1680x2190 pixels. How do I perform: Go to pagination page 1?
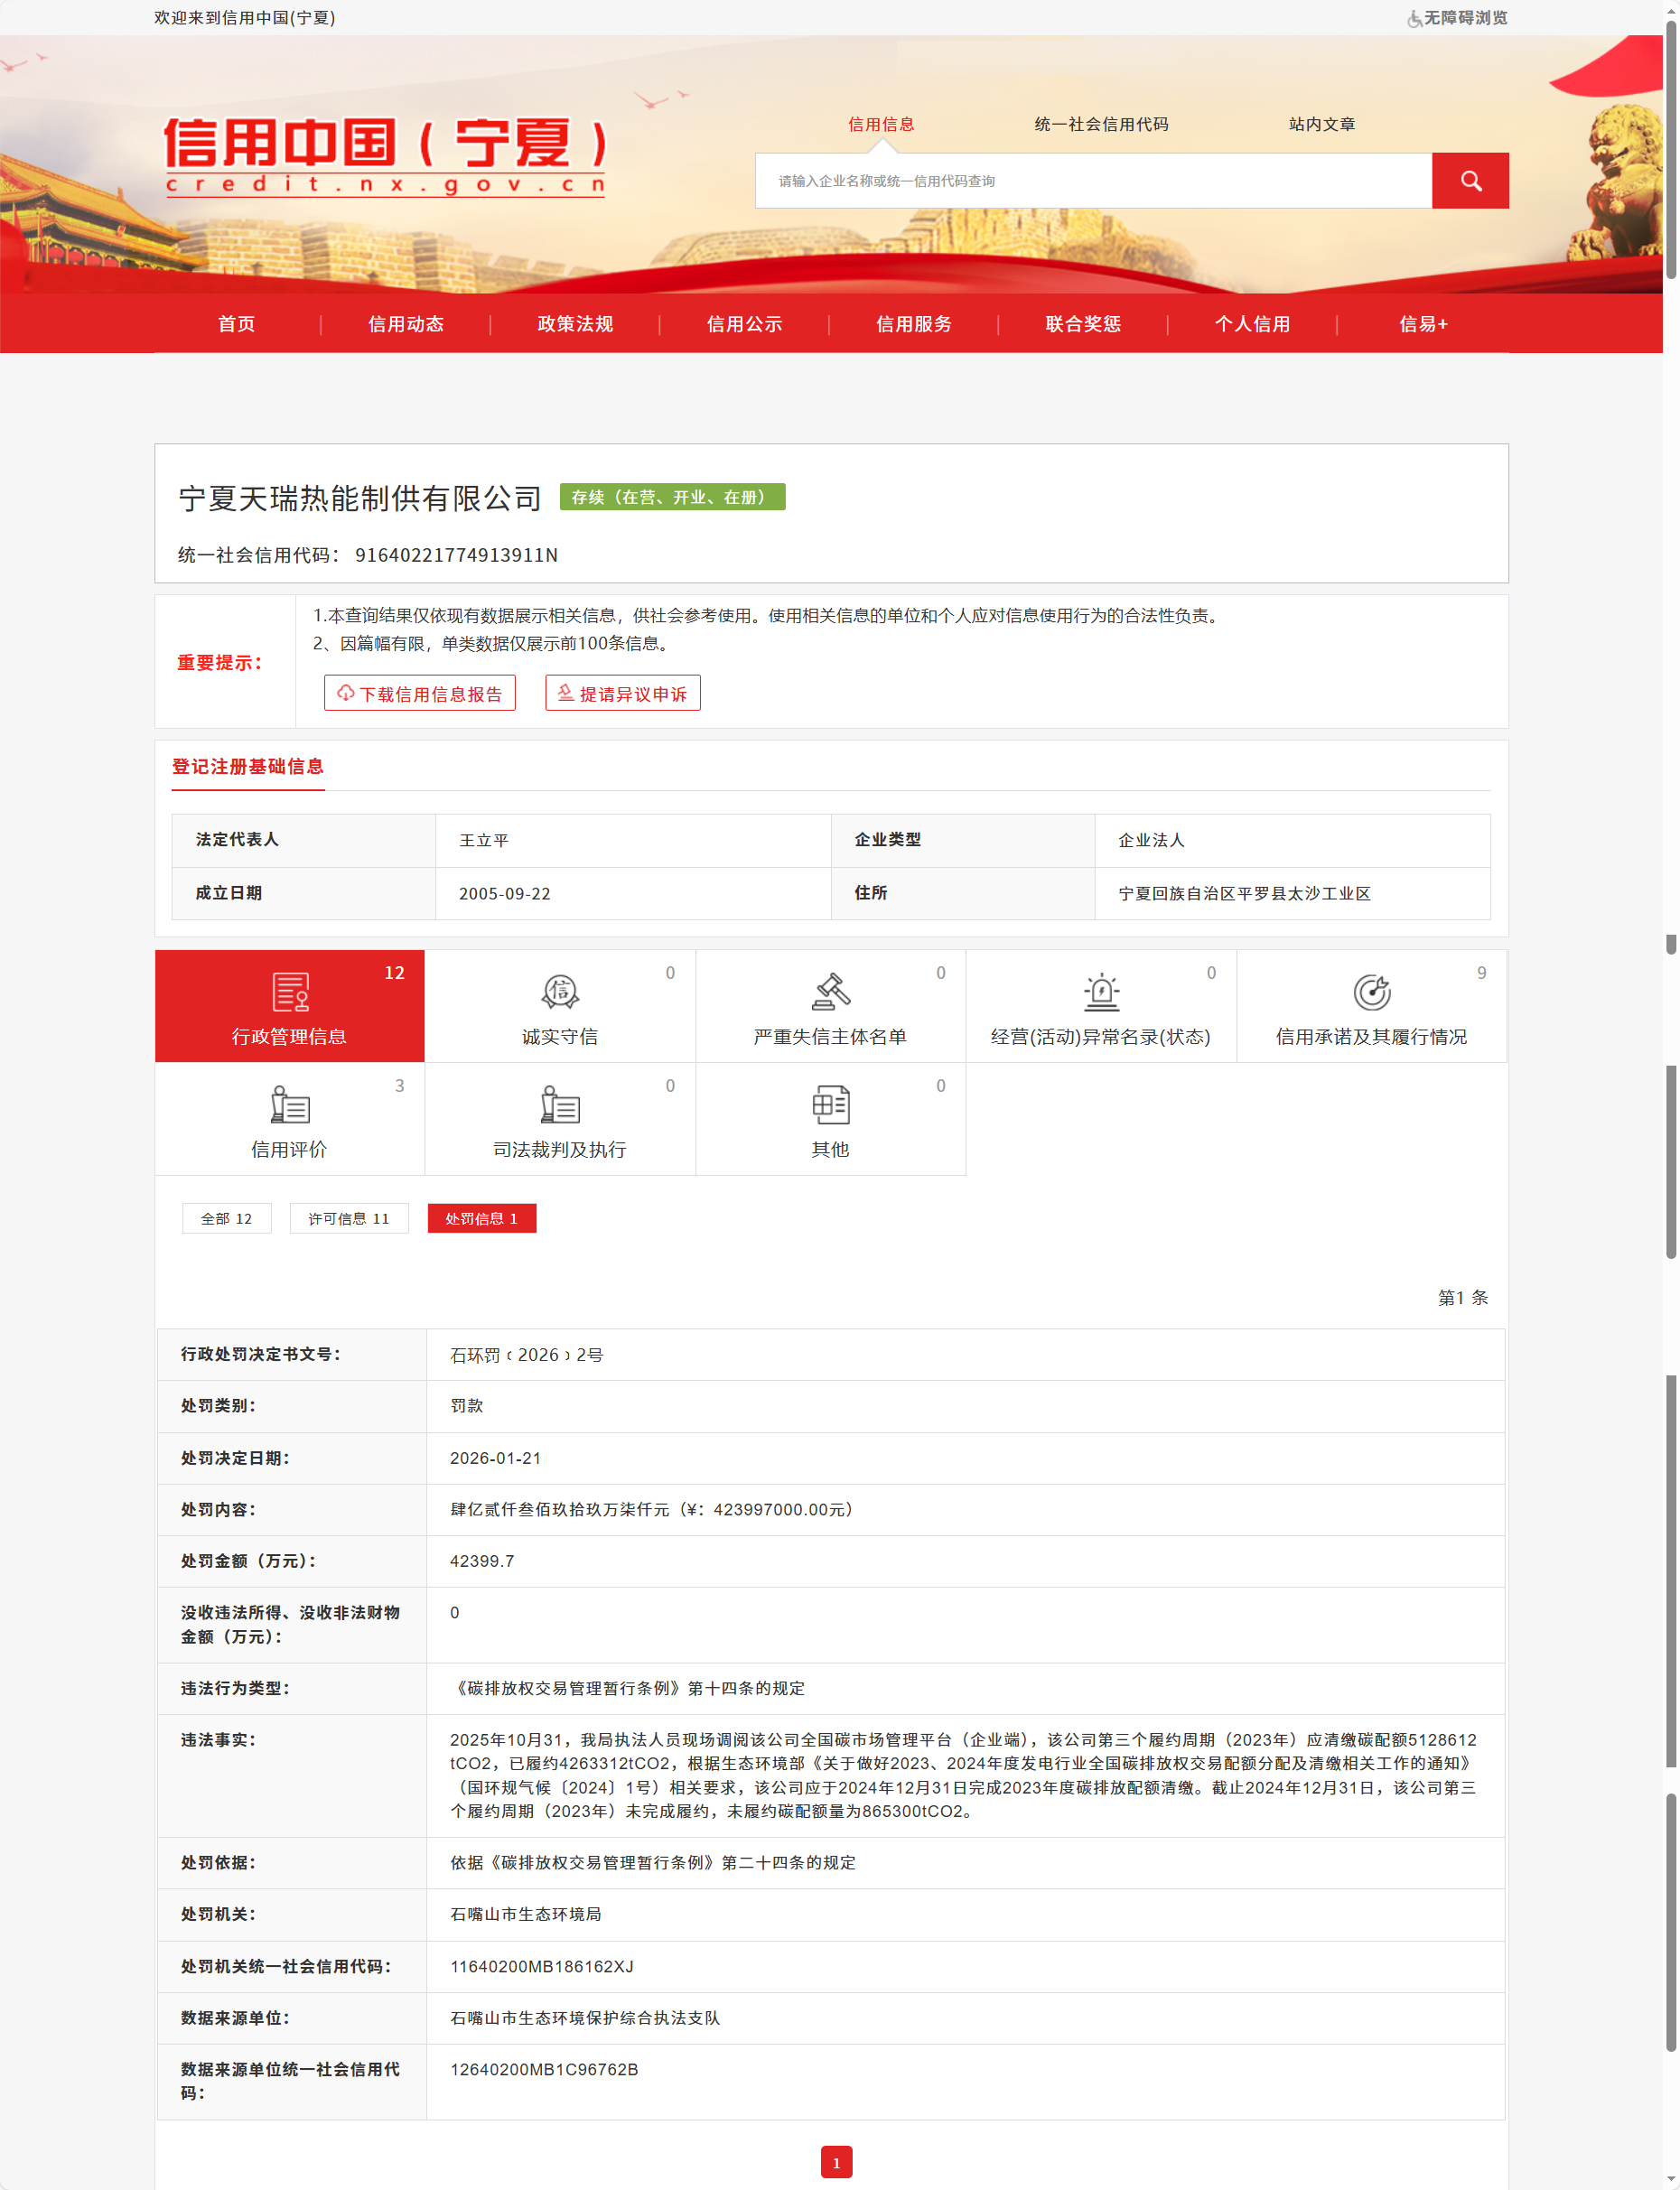coord(836,2162)
